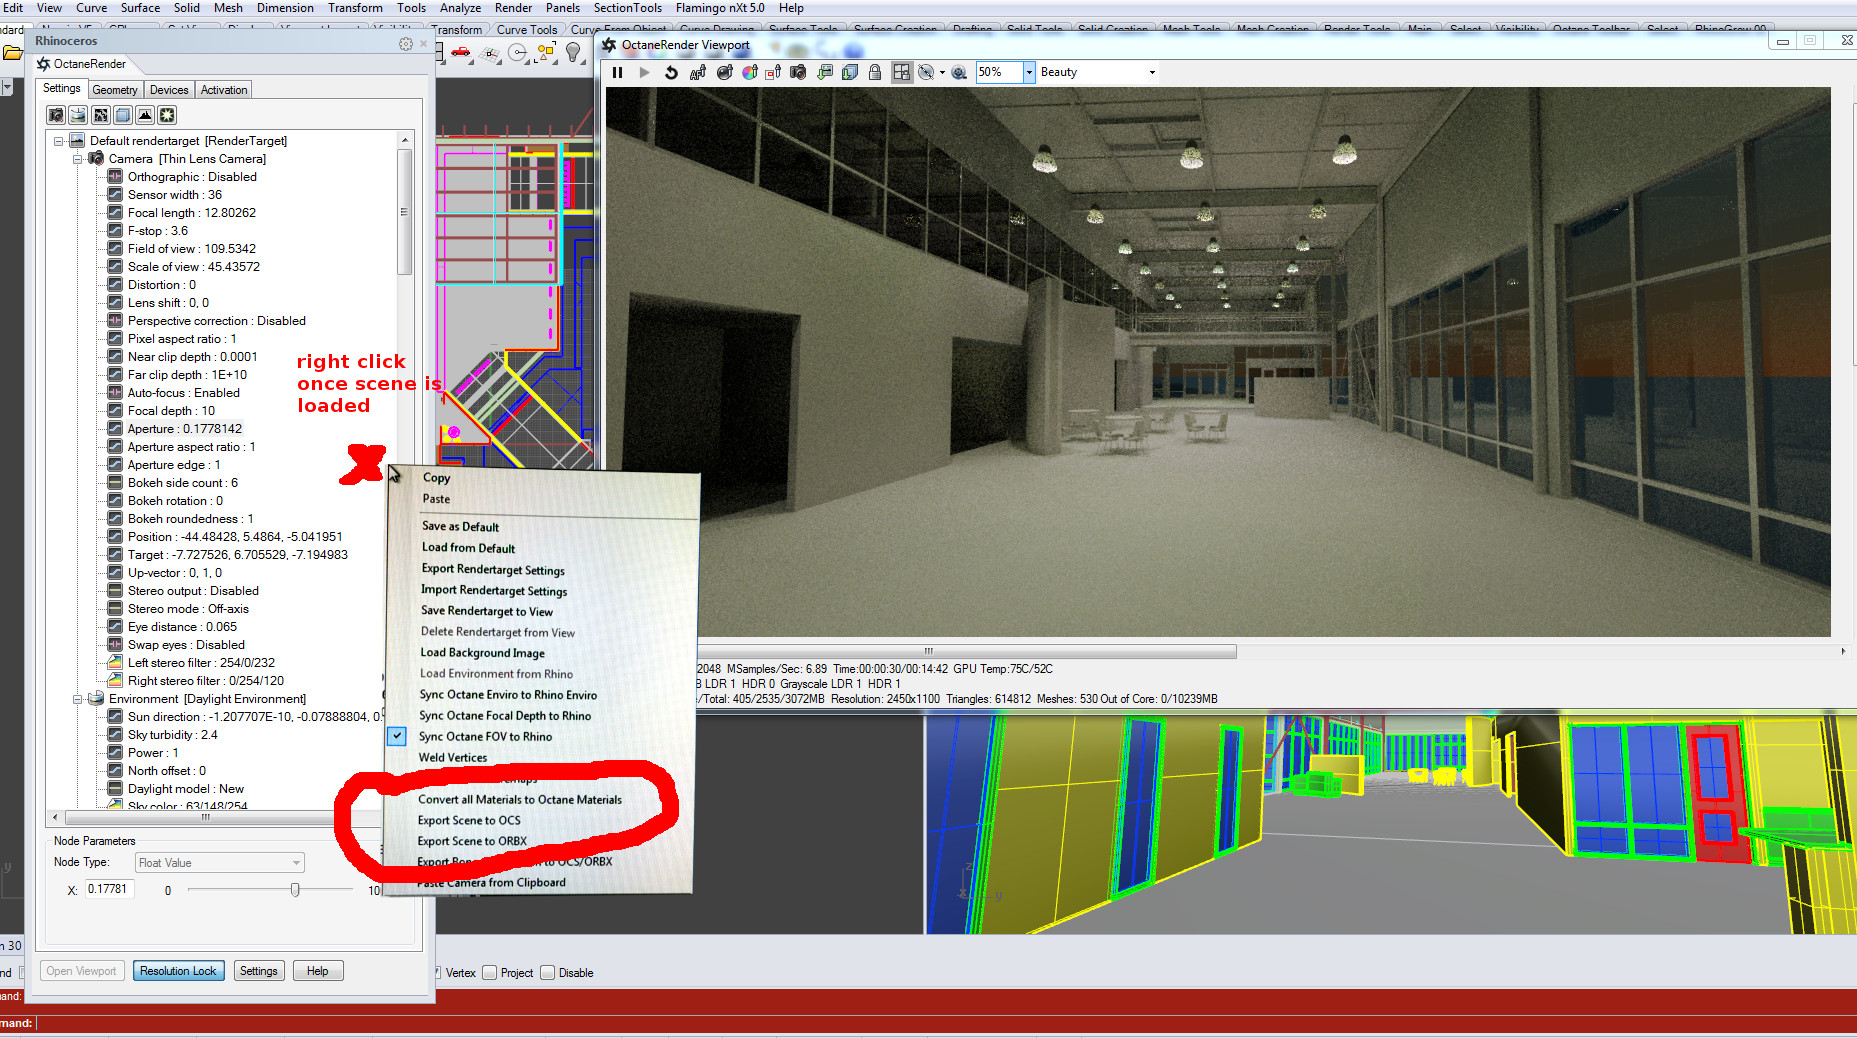The width and height of the screenshot is (1857, 1038).
Task: Switch to the Geometry tab
Action: pos(115,90)
